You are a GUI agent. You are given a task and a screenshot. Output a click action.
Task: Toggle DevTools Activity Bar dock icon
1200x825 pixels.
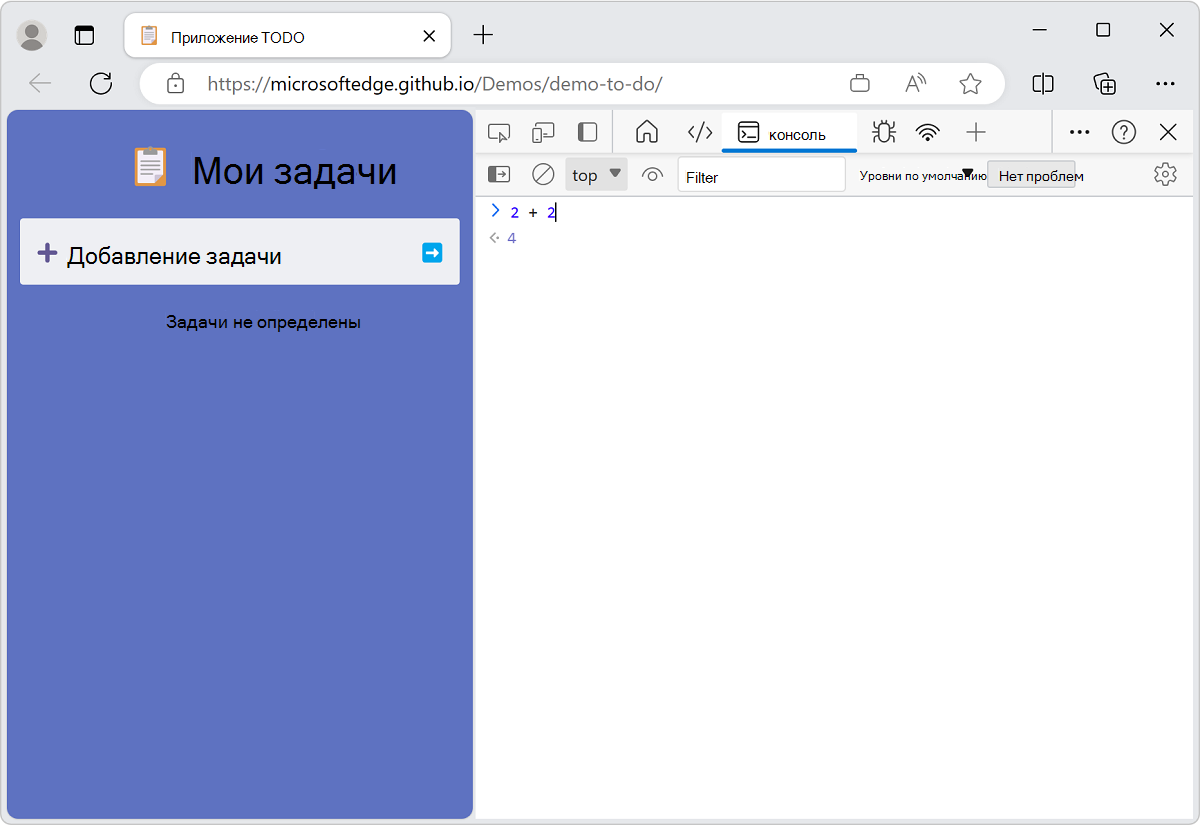pyautogui.click(x=588, y=132)
